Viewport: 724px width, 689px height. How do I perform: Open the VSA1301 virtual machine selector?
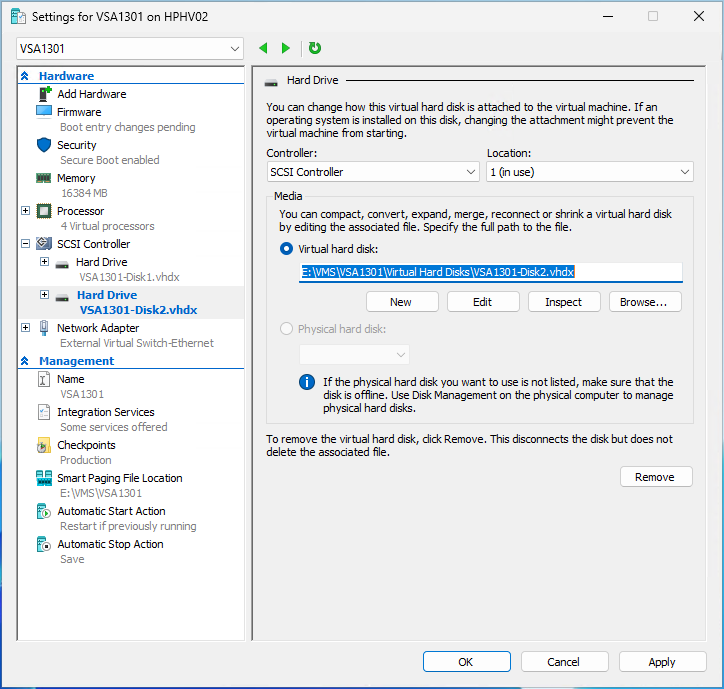click(130, 49)
